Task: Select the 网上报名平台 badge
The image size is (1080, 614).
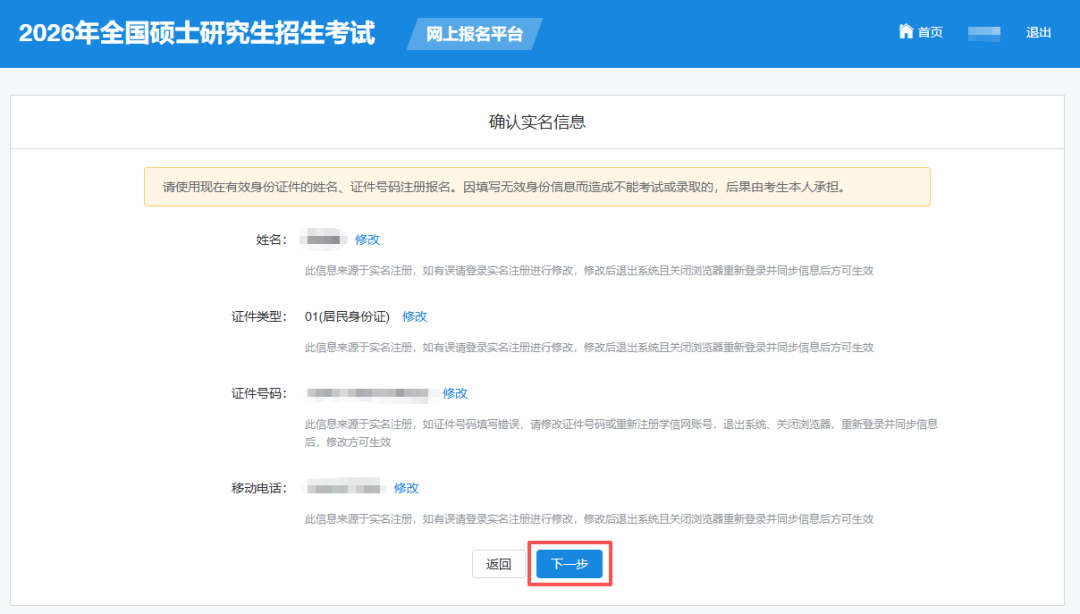Action: pos(474,34)
